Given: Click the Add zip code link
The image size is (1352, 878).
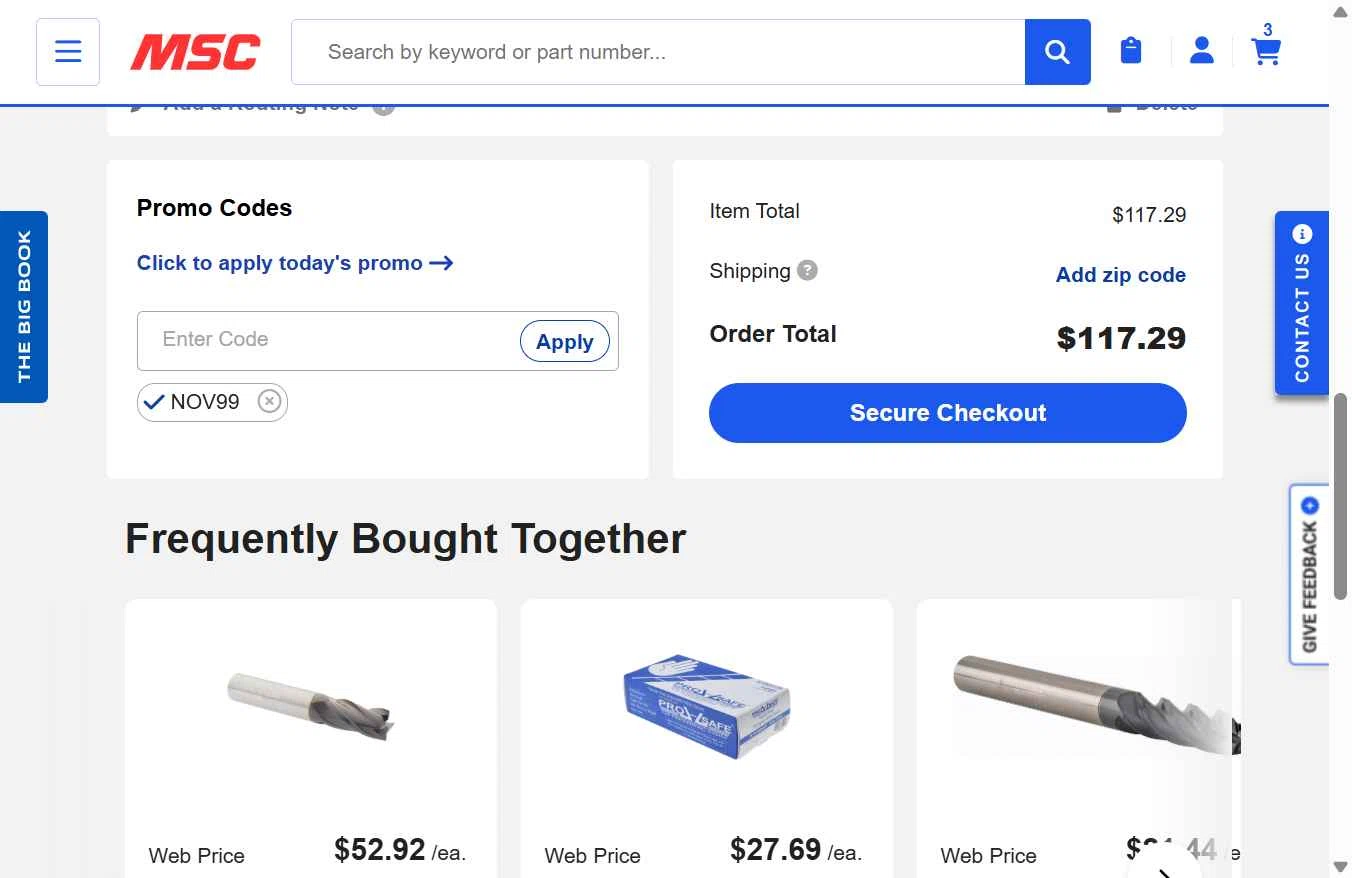Looking at the screenshot, I should tap(1120, 275).
